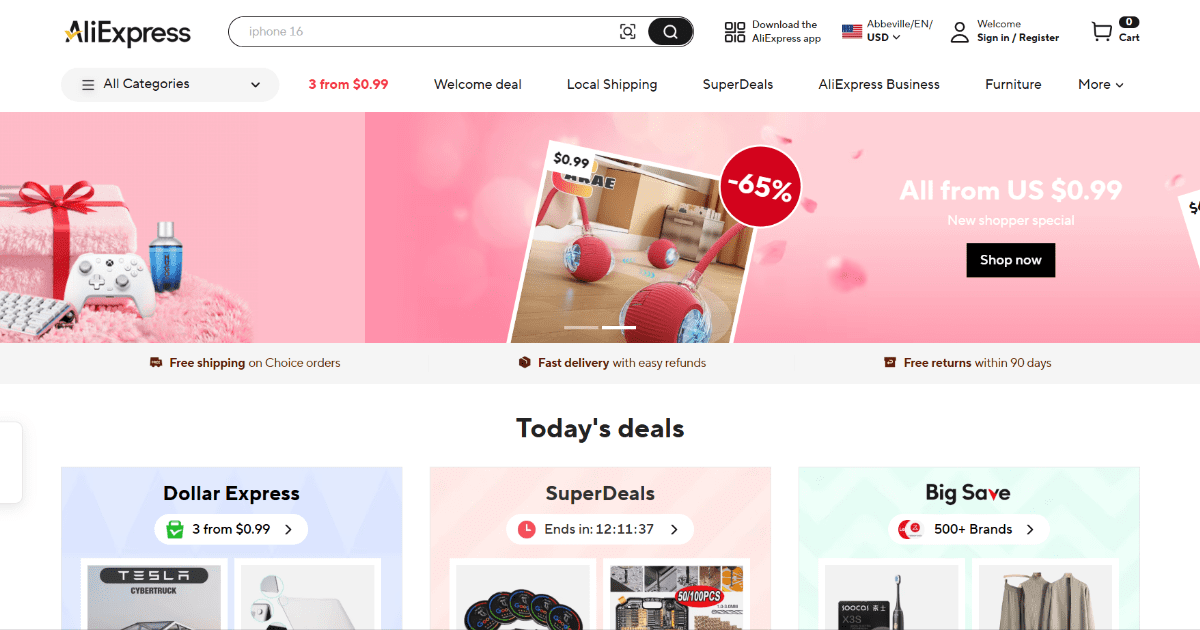Select the Welcome deal nav item
Screen dimensions: 1200x630
click(478, 85)
